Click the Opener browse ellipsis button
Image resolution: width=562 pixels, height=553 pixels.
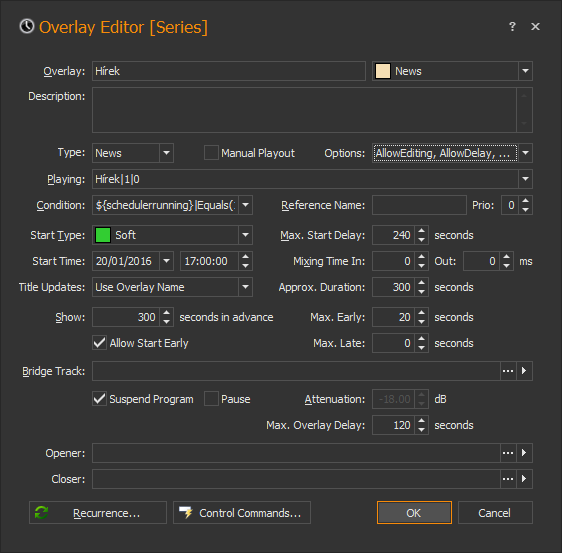point(508,453)
